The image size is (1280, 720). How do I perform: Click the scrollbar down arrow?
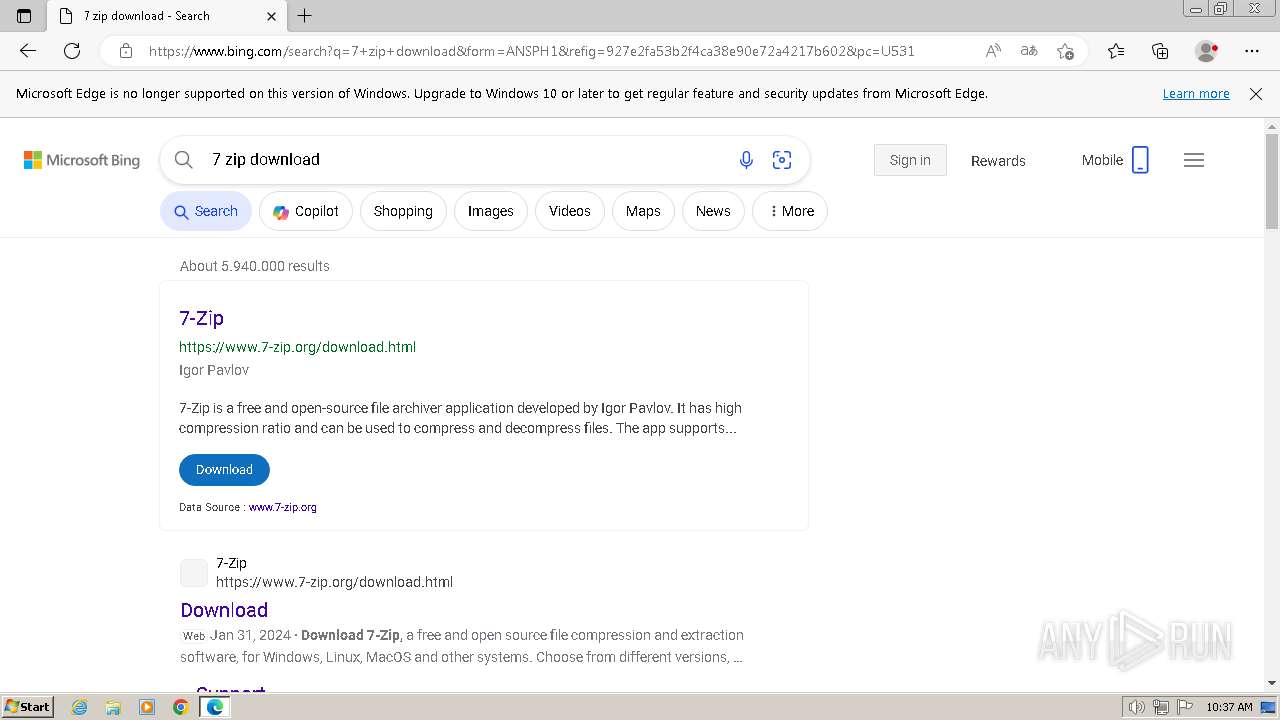coord(1272,683)
